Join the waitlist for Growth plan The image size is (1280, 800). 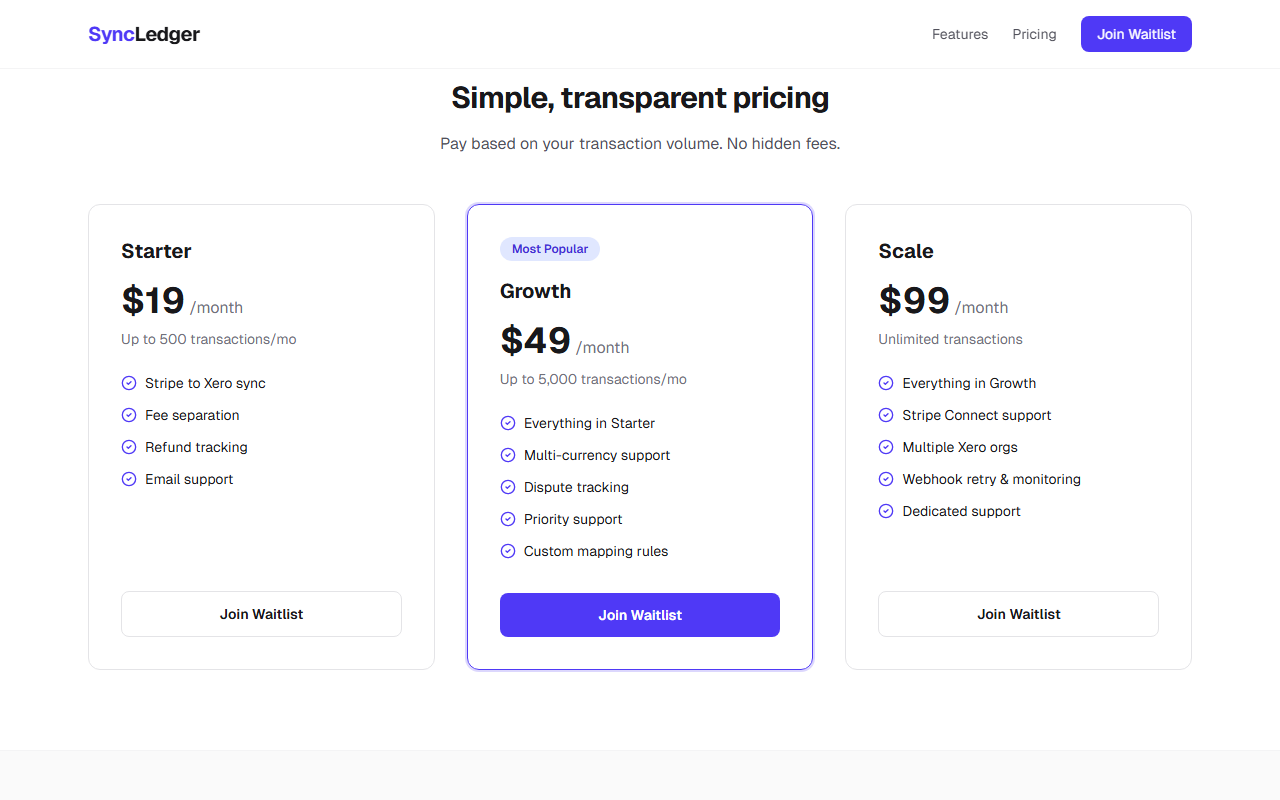click(640, 615)
